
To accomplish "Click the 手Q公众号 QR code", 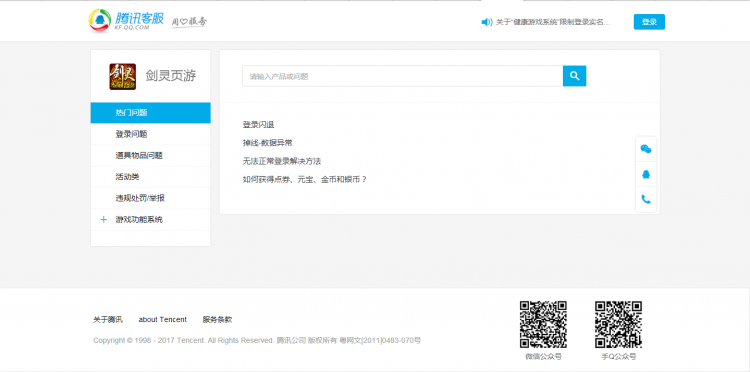I will click(618, 324).
